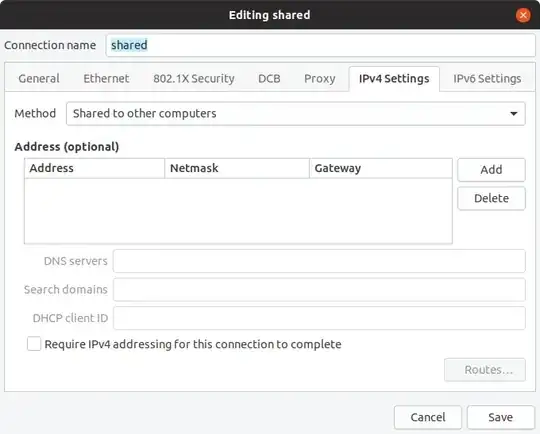Open the DCB tab
Viewport: 540px width, 434px height.
(x=269, y=79)
